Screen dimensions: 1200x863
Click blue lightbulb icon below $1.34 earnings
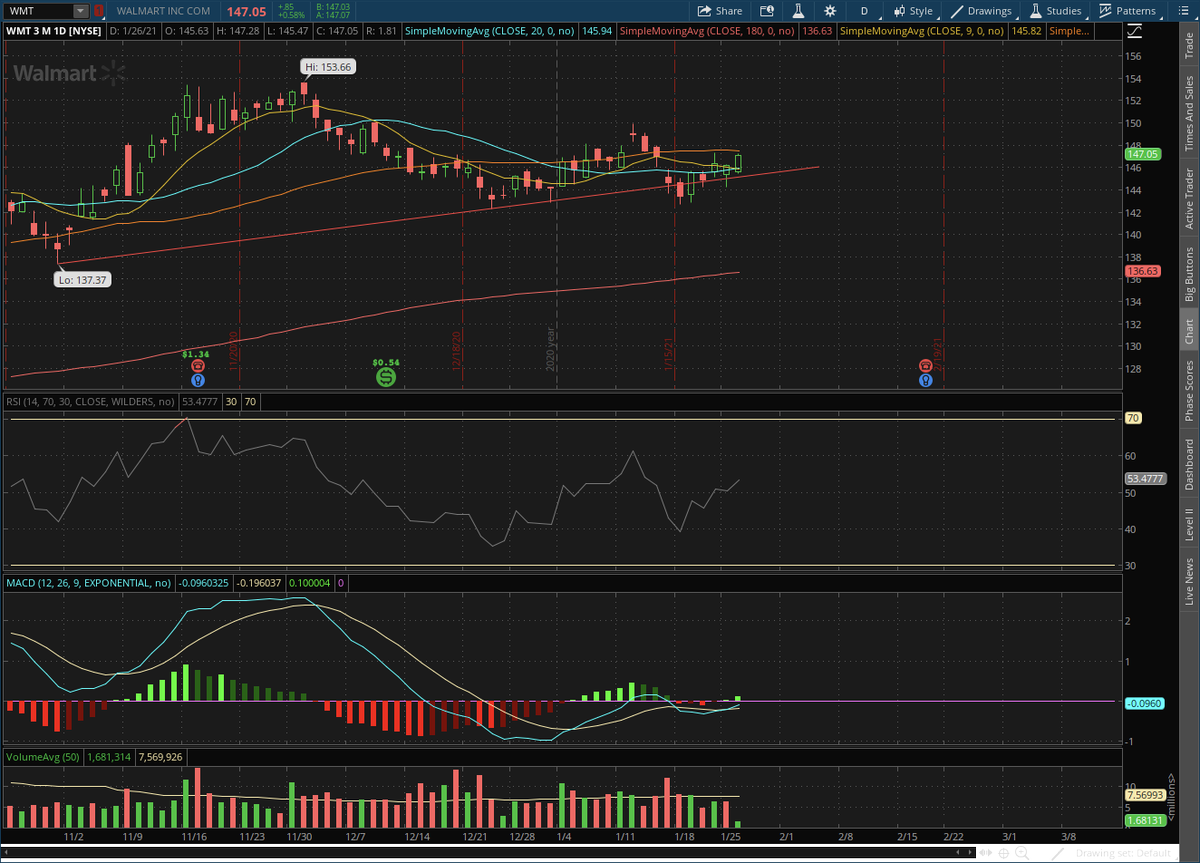[197, 380]
